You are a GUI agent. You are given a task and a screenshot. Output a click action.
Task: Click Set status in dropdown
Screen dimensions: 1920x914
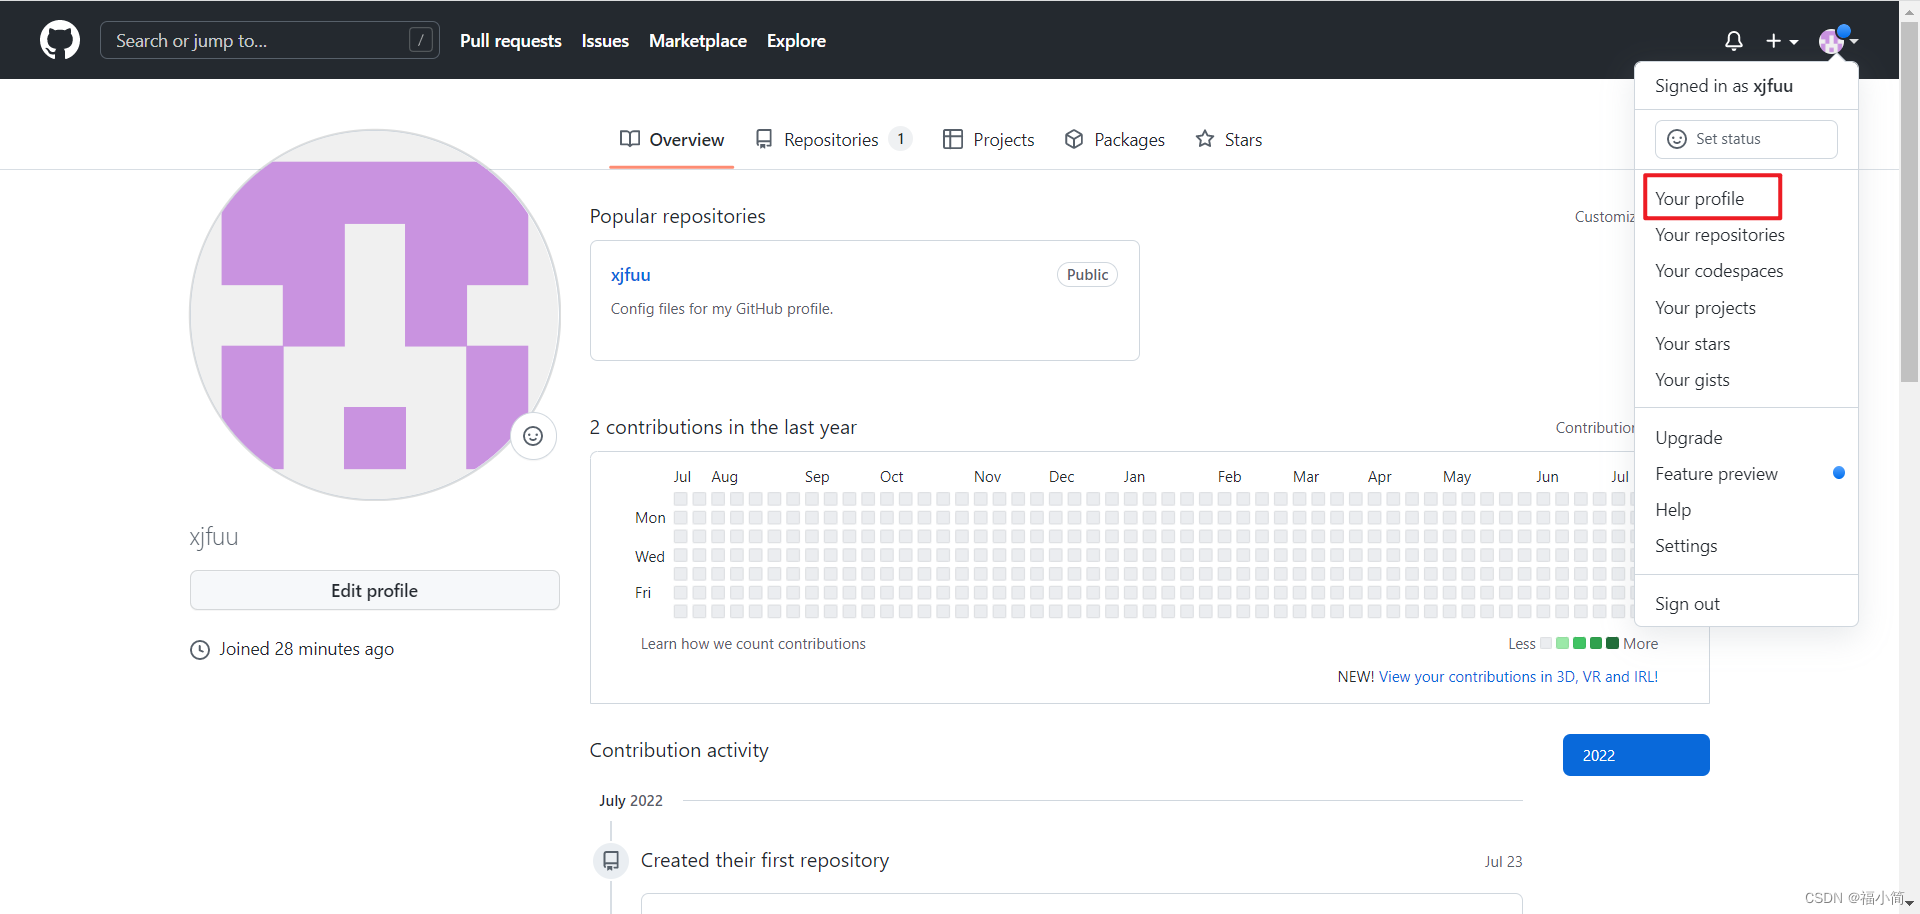(1746, 139)
